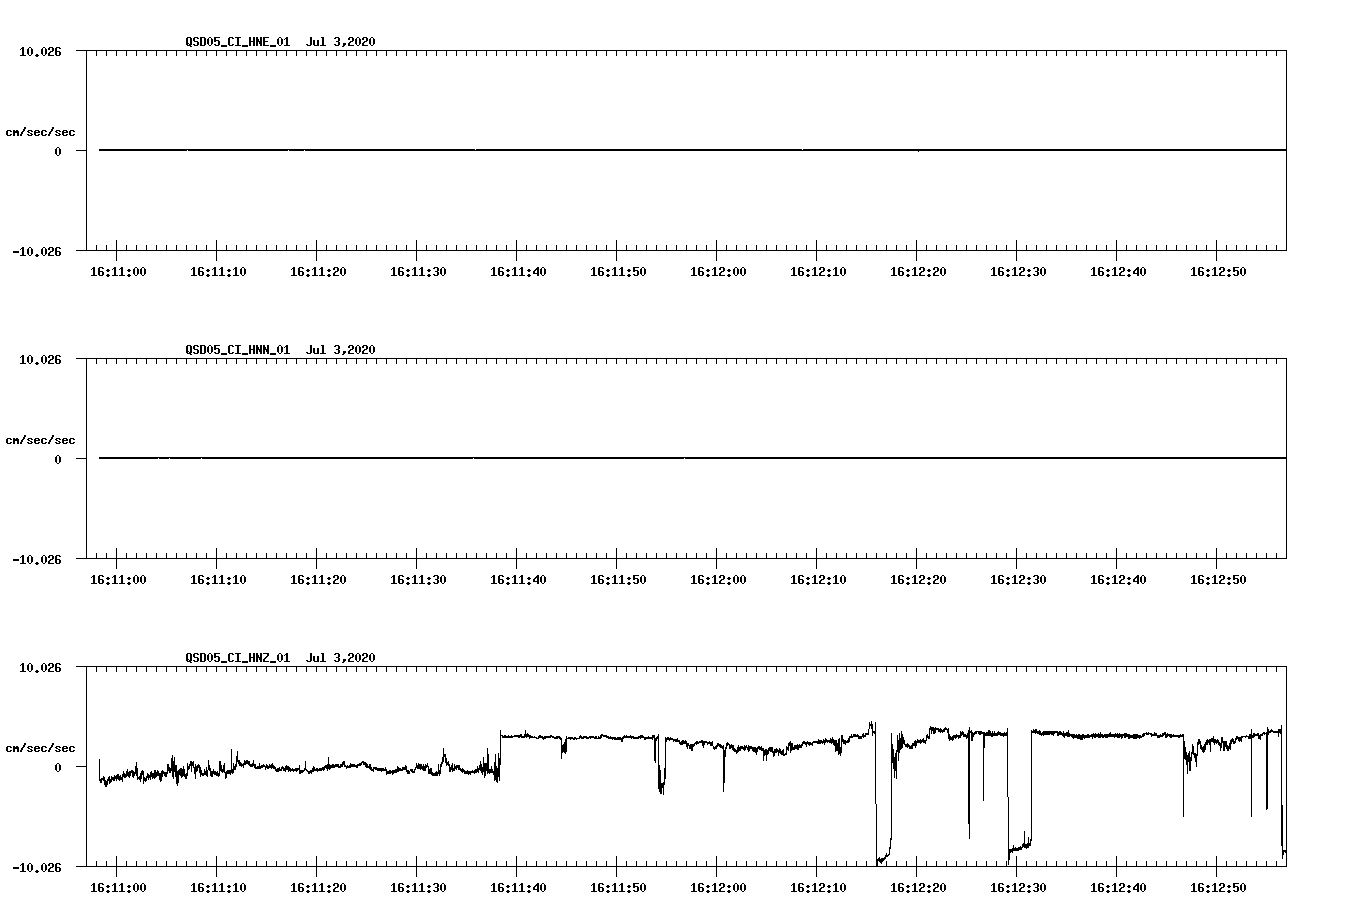Viewport: 1358px width, 924px height.
Task: Click 16:12:20 time label under HNN plot
Action: click(918, 579)
